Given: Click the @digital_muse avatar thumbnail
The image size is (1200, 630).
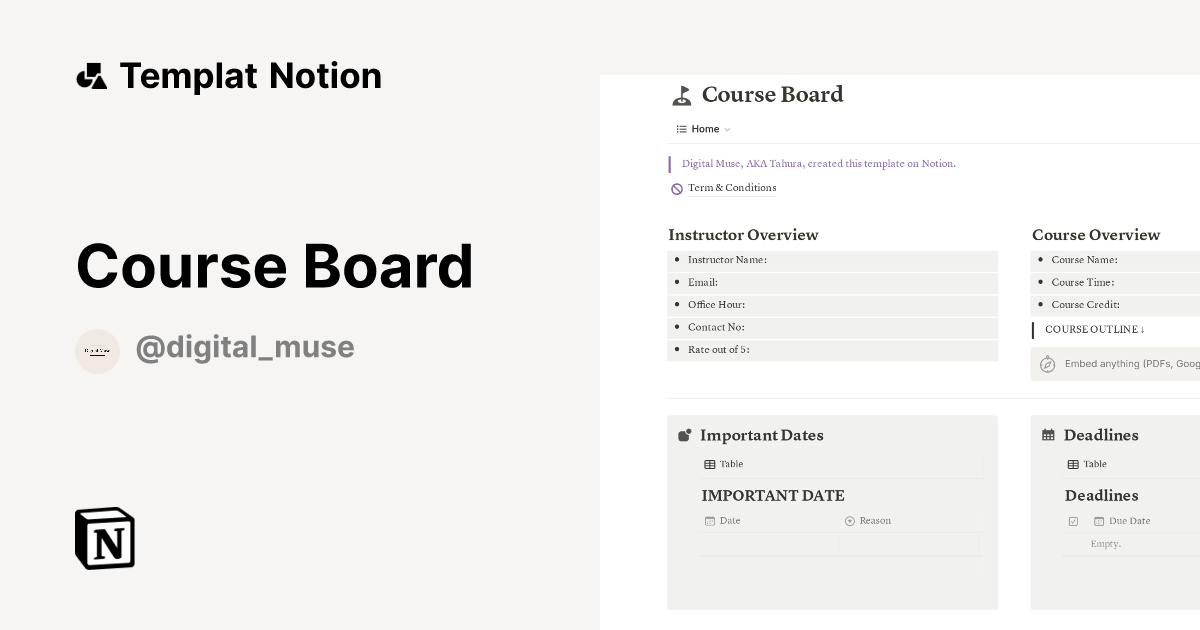Looking at the screenshot, I should pos(97,351).
